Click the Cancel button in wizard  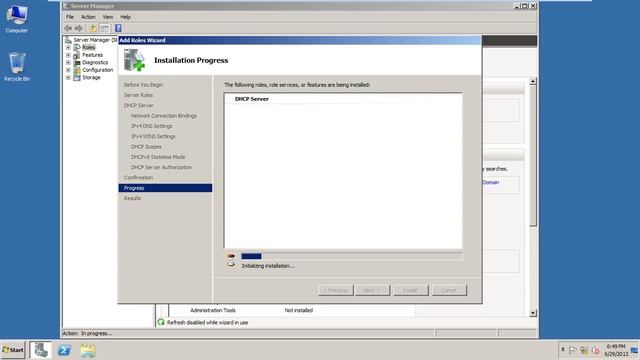(x=449, y=290)
